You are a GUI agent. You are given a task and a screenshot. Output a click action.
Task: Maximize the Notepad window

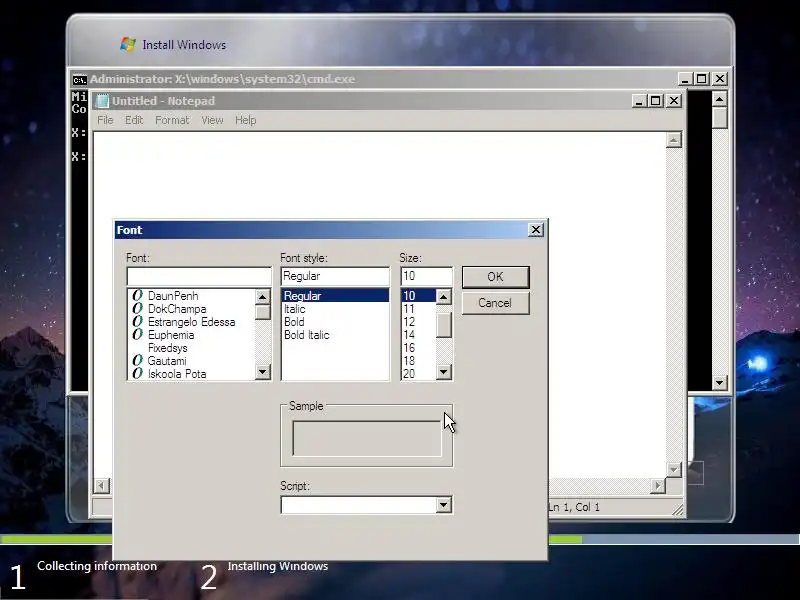(656, 101)
